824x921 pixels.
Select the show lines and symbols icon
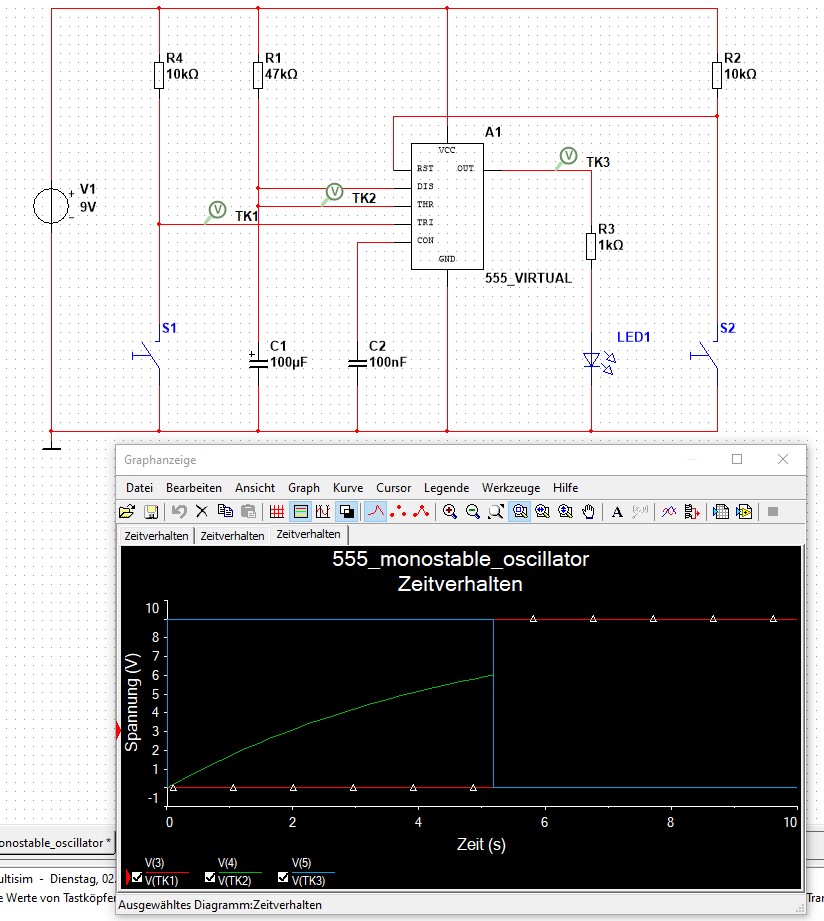tap(421, 512)
